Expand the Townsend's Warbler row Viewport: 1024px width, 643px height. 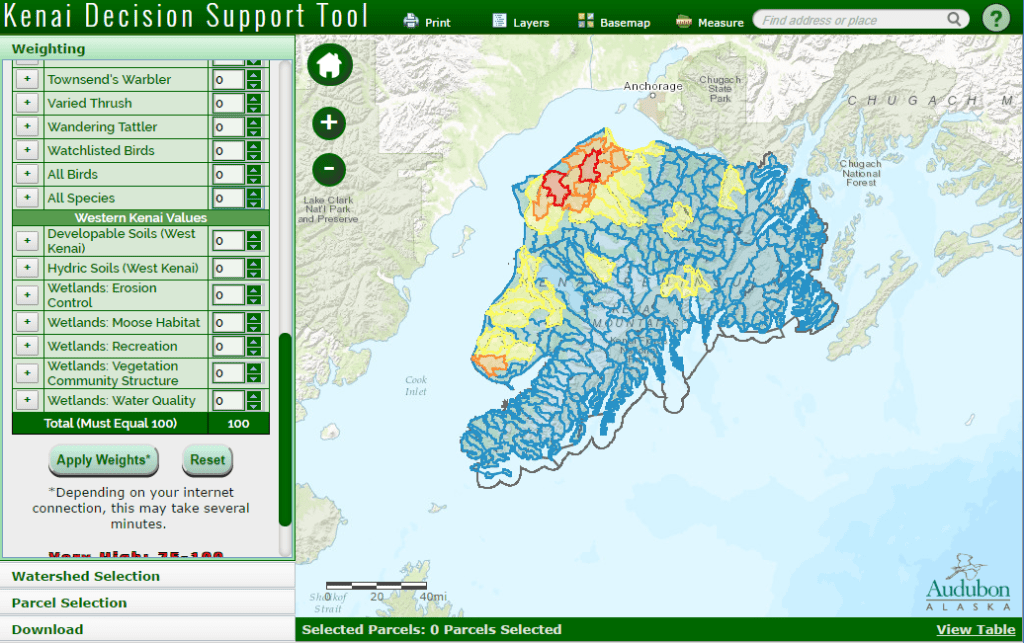point(27,80)
